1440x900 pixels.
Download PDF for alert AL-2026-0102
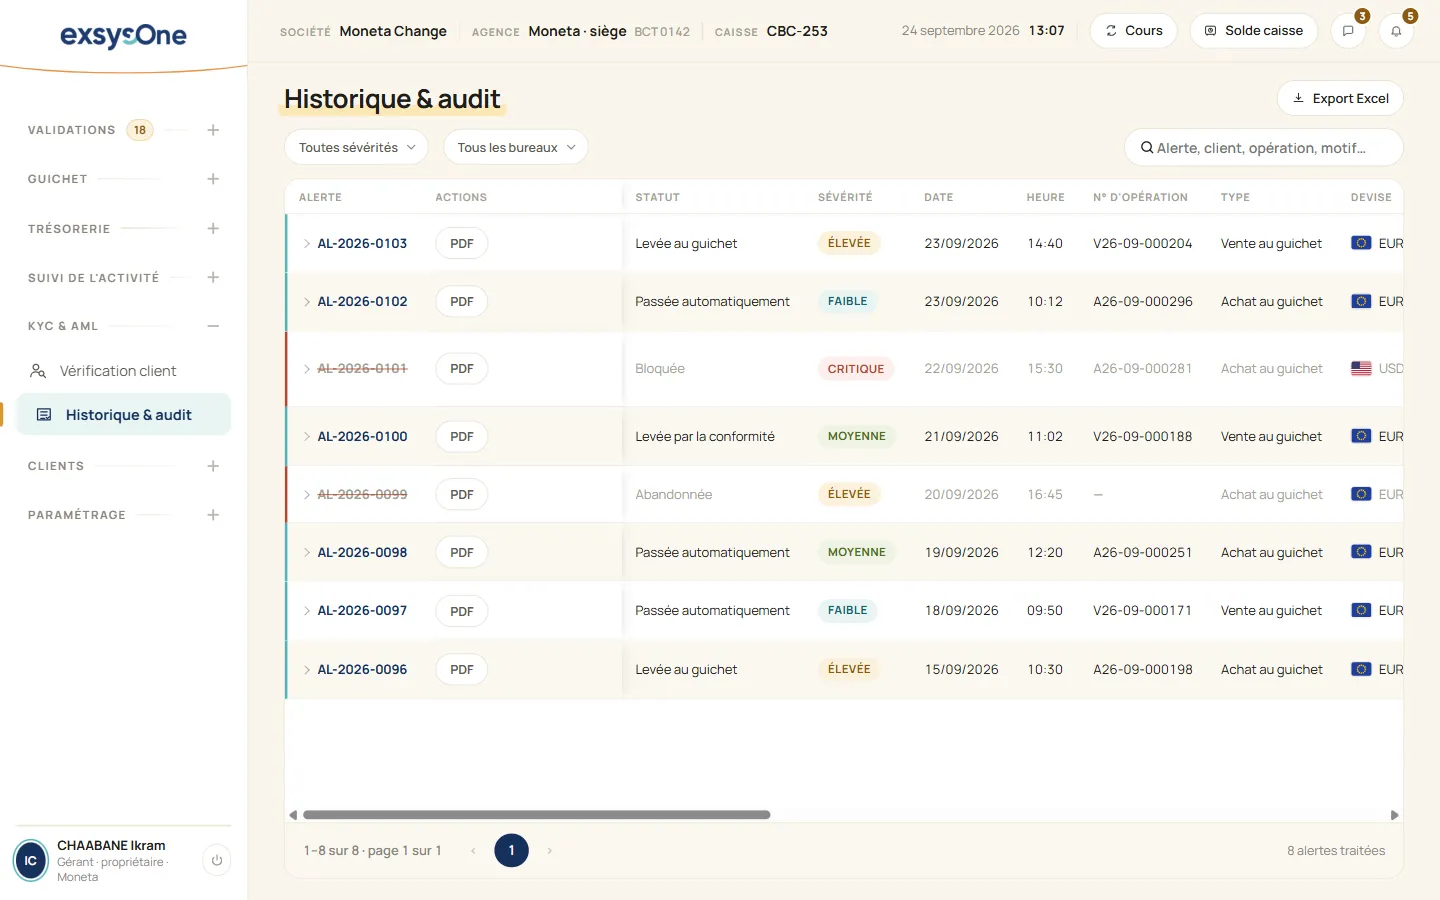[x=462, y=301]
